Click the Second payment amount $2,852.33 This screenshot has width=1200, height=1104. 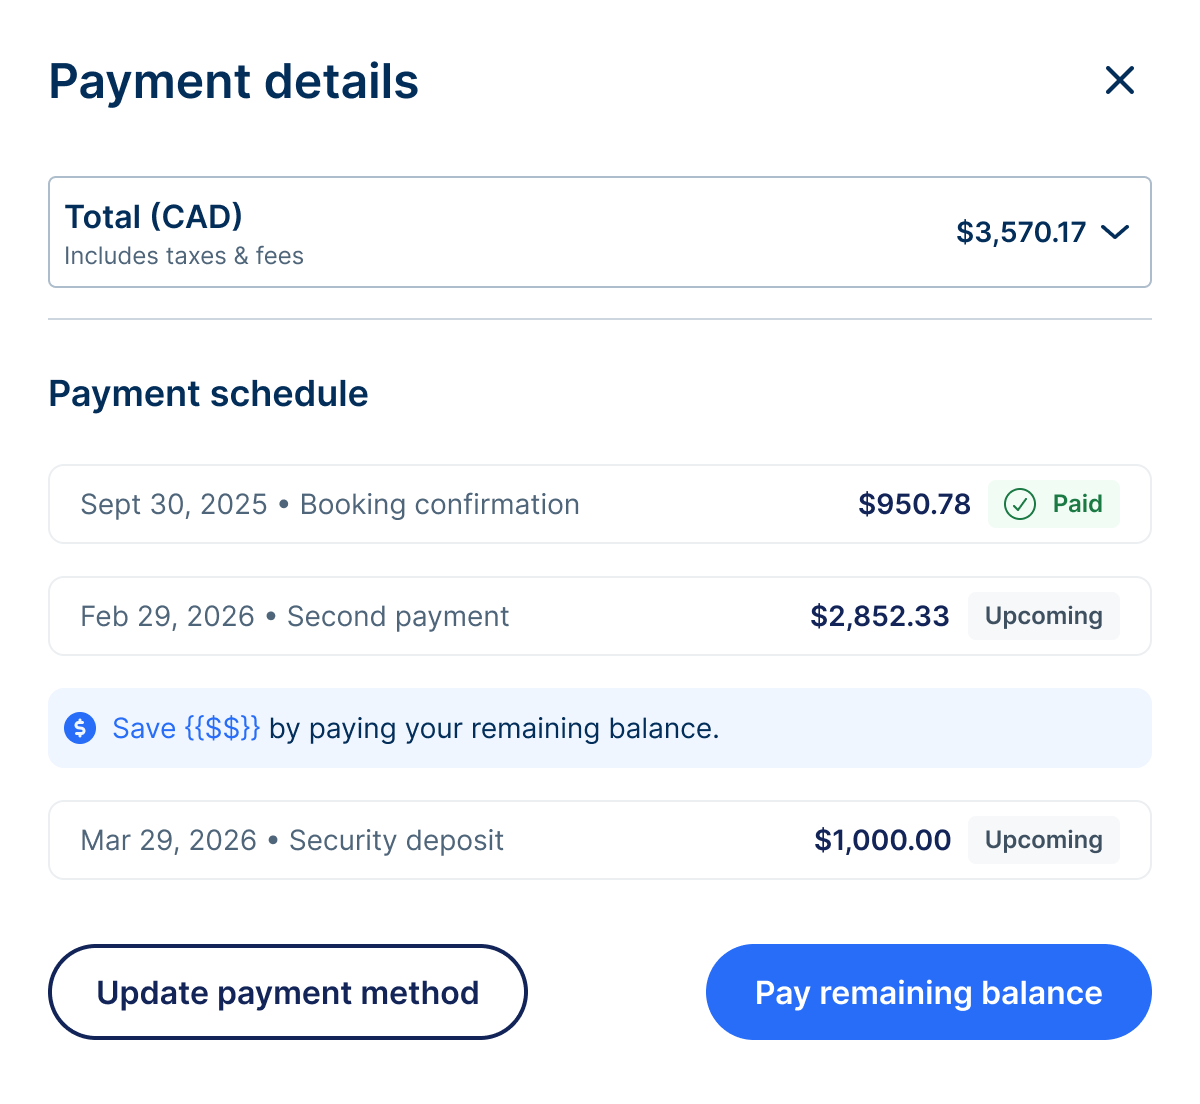[880, 616]
